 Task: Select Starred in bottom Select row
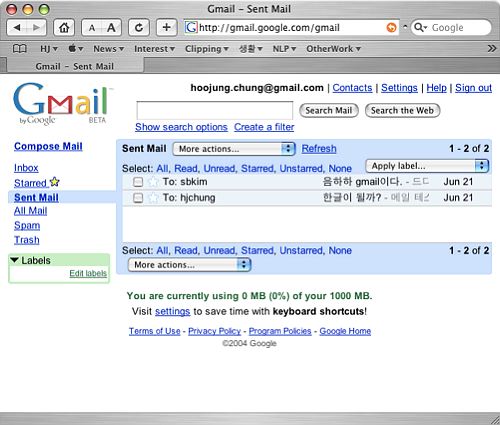258,250
